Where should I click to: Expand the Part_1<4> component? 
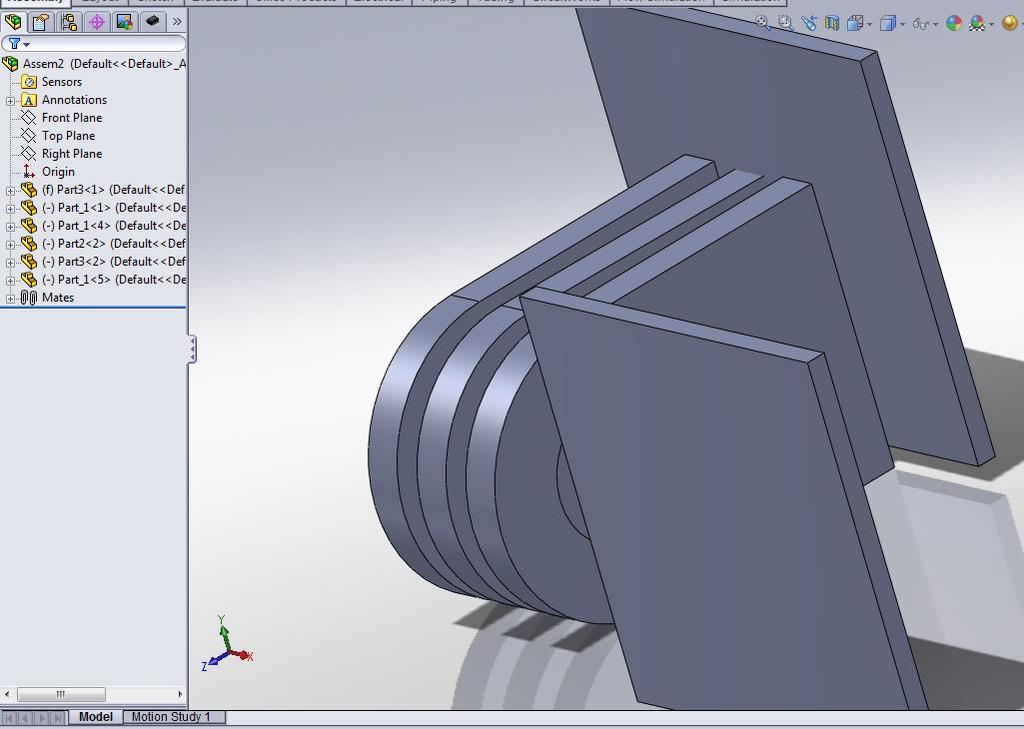coord(10,227)
